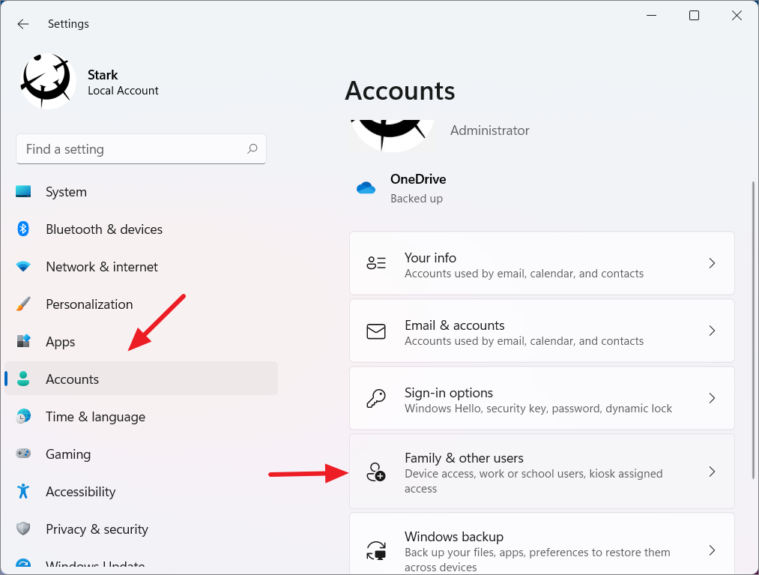Expand Windows backup chevron
This screenshot has width=759, height=575.
pyautogui.click(x=712, y=550)
